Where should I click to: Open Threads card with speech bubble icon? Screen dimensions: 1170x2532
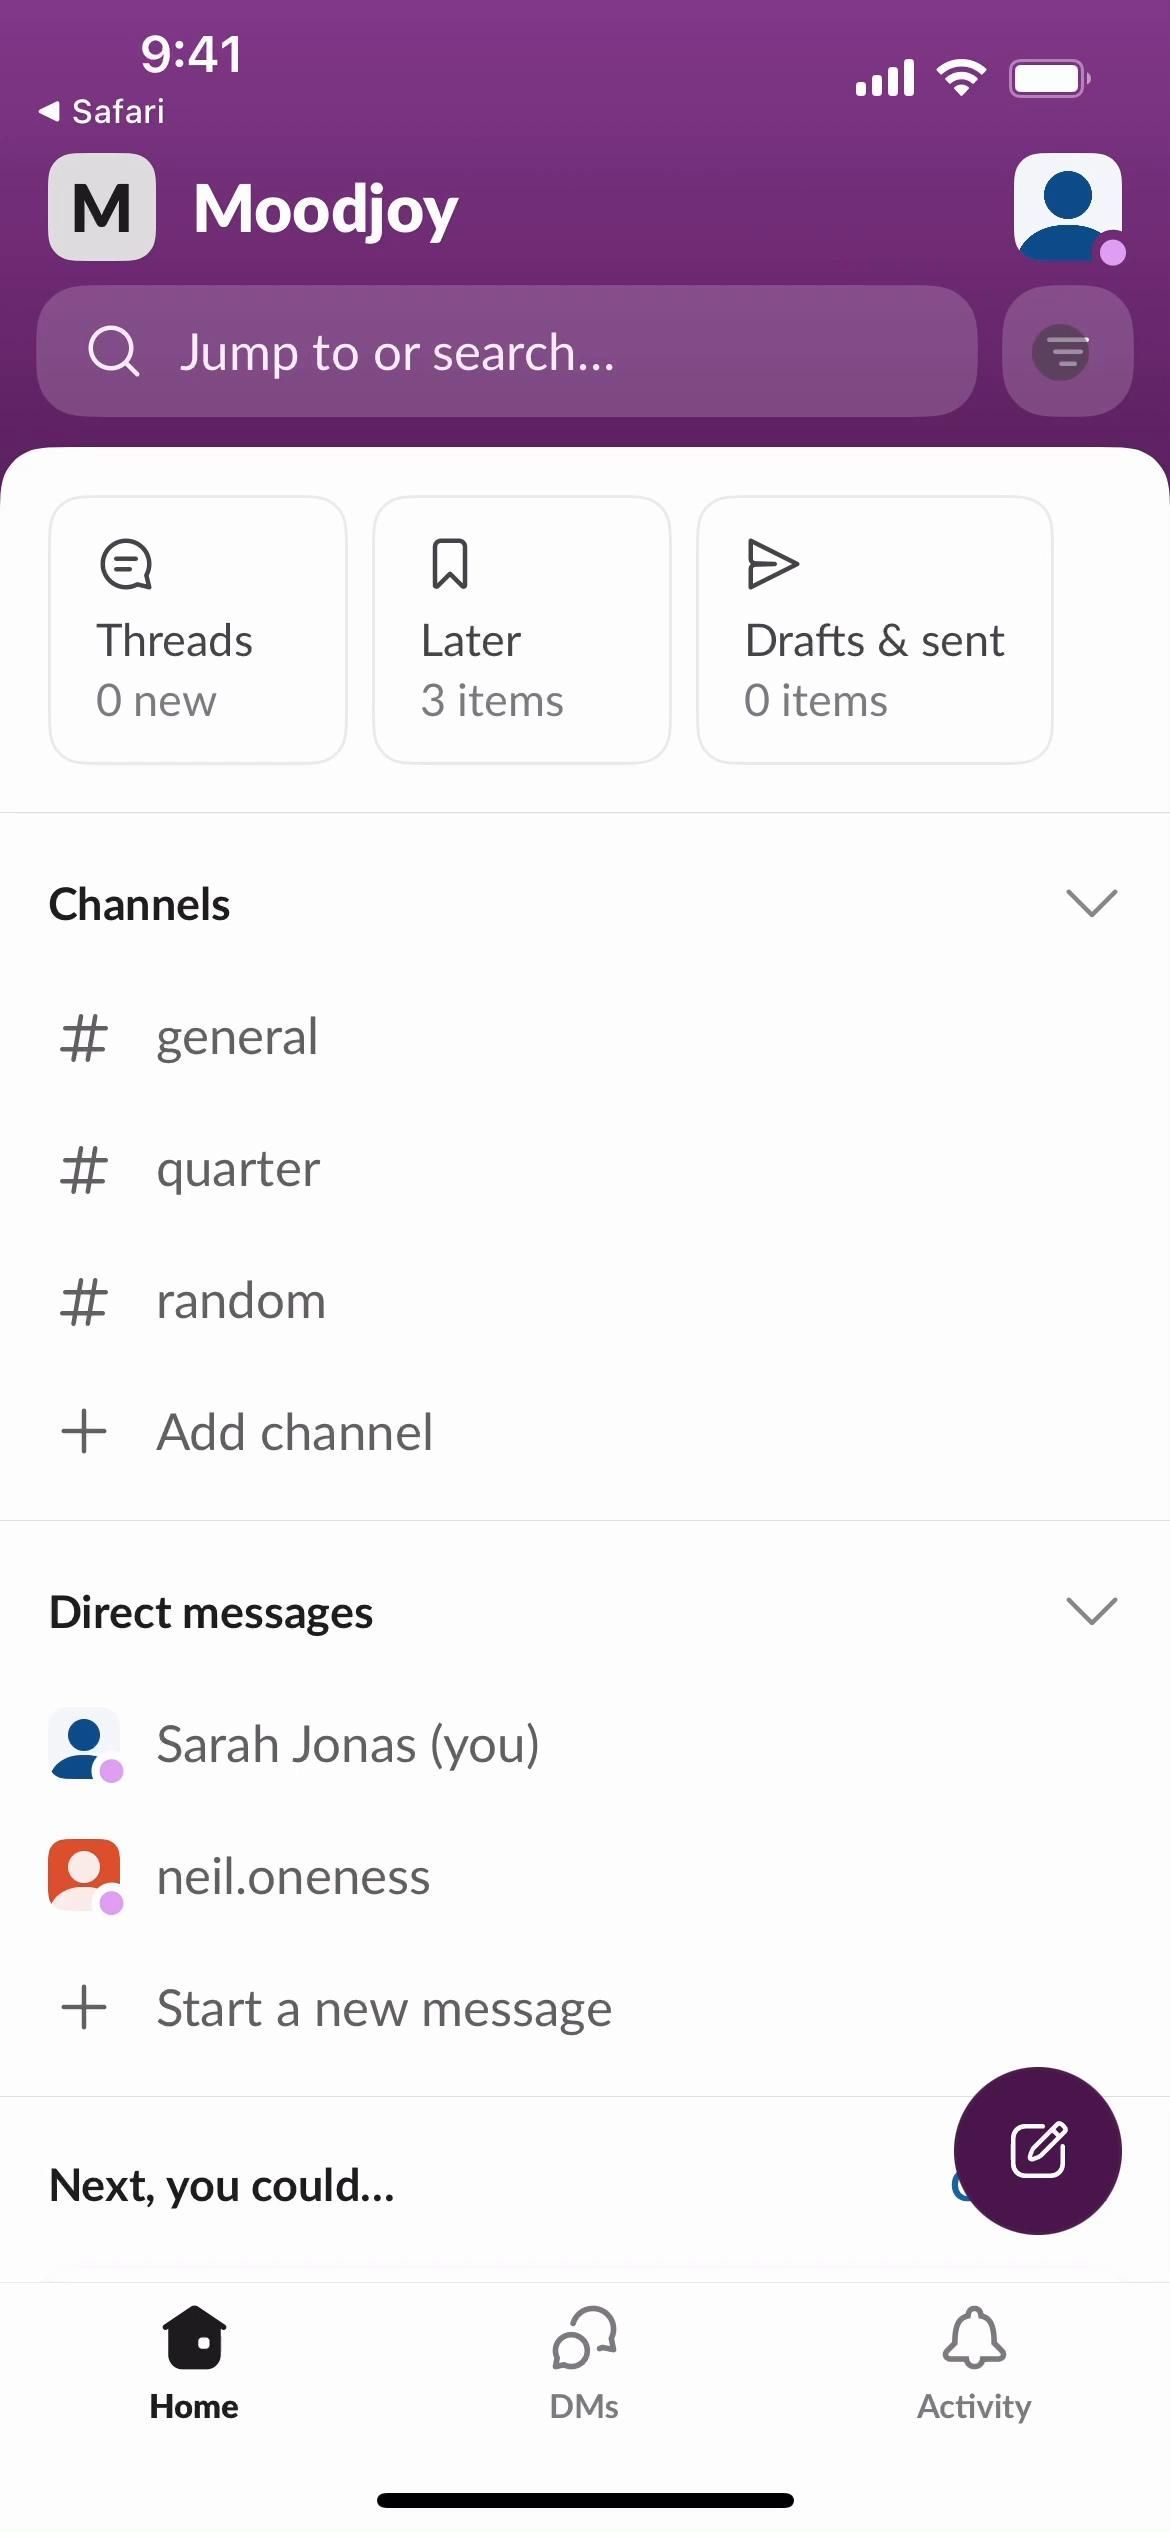pos(198,630)
